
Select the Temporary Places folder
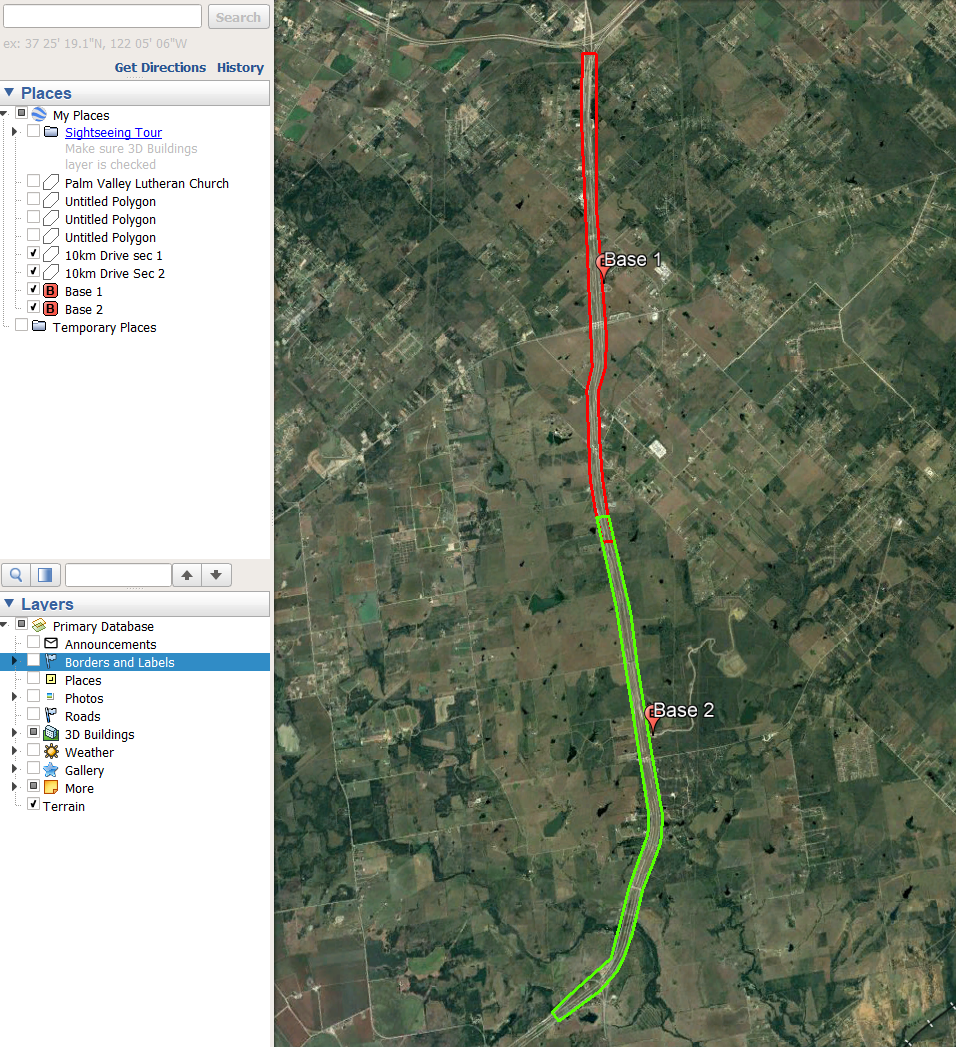tap(104, 327)
